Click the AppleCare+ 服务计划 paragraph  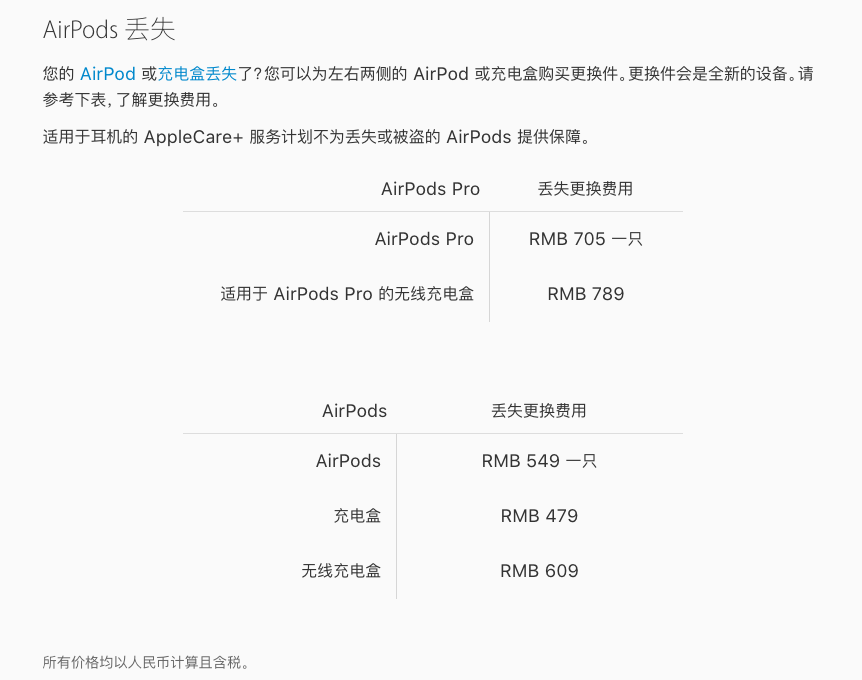pyautogui.click(x=316, y=137)
